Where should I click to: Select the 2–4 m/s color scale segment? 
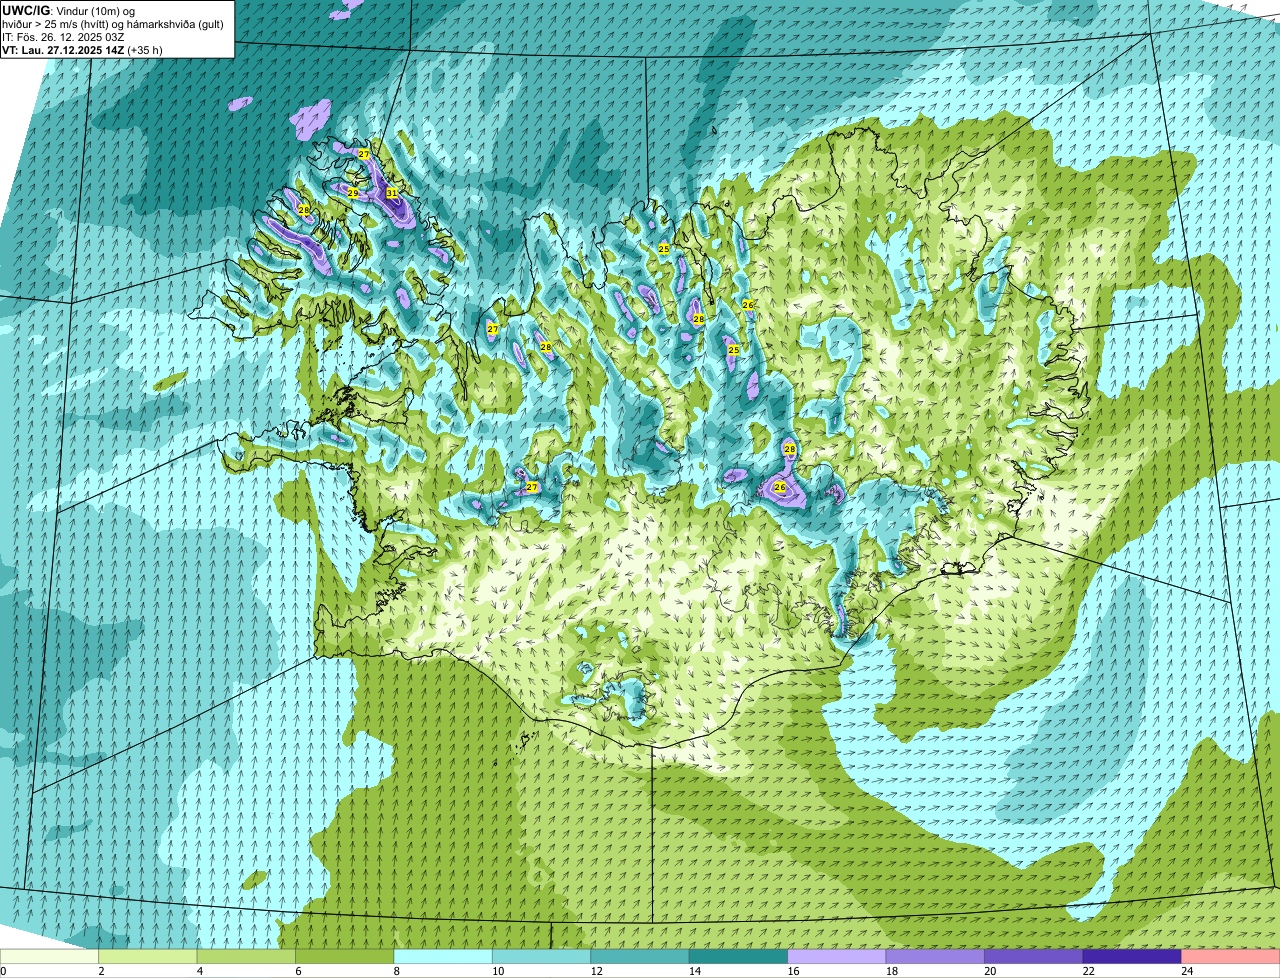(x=149, y=956)
